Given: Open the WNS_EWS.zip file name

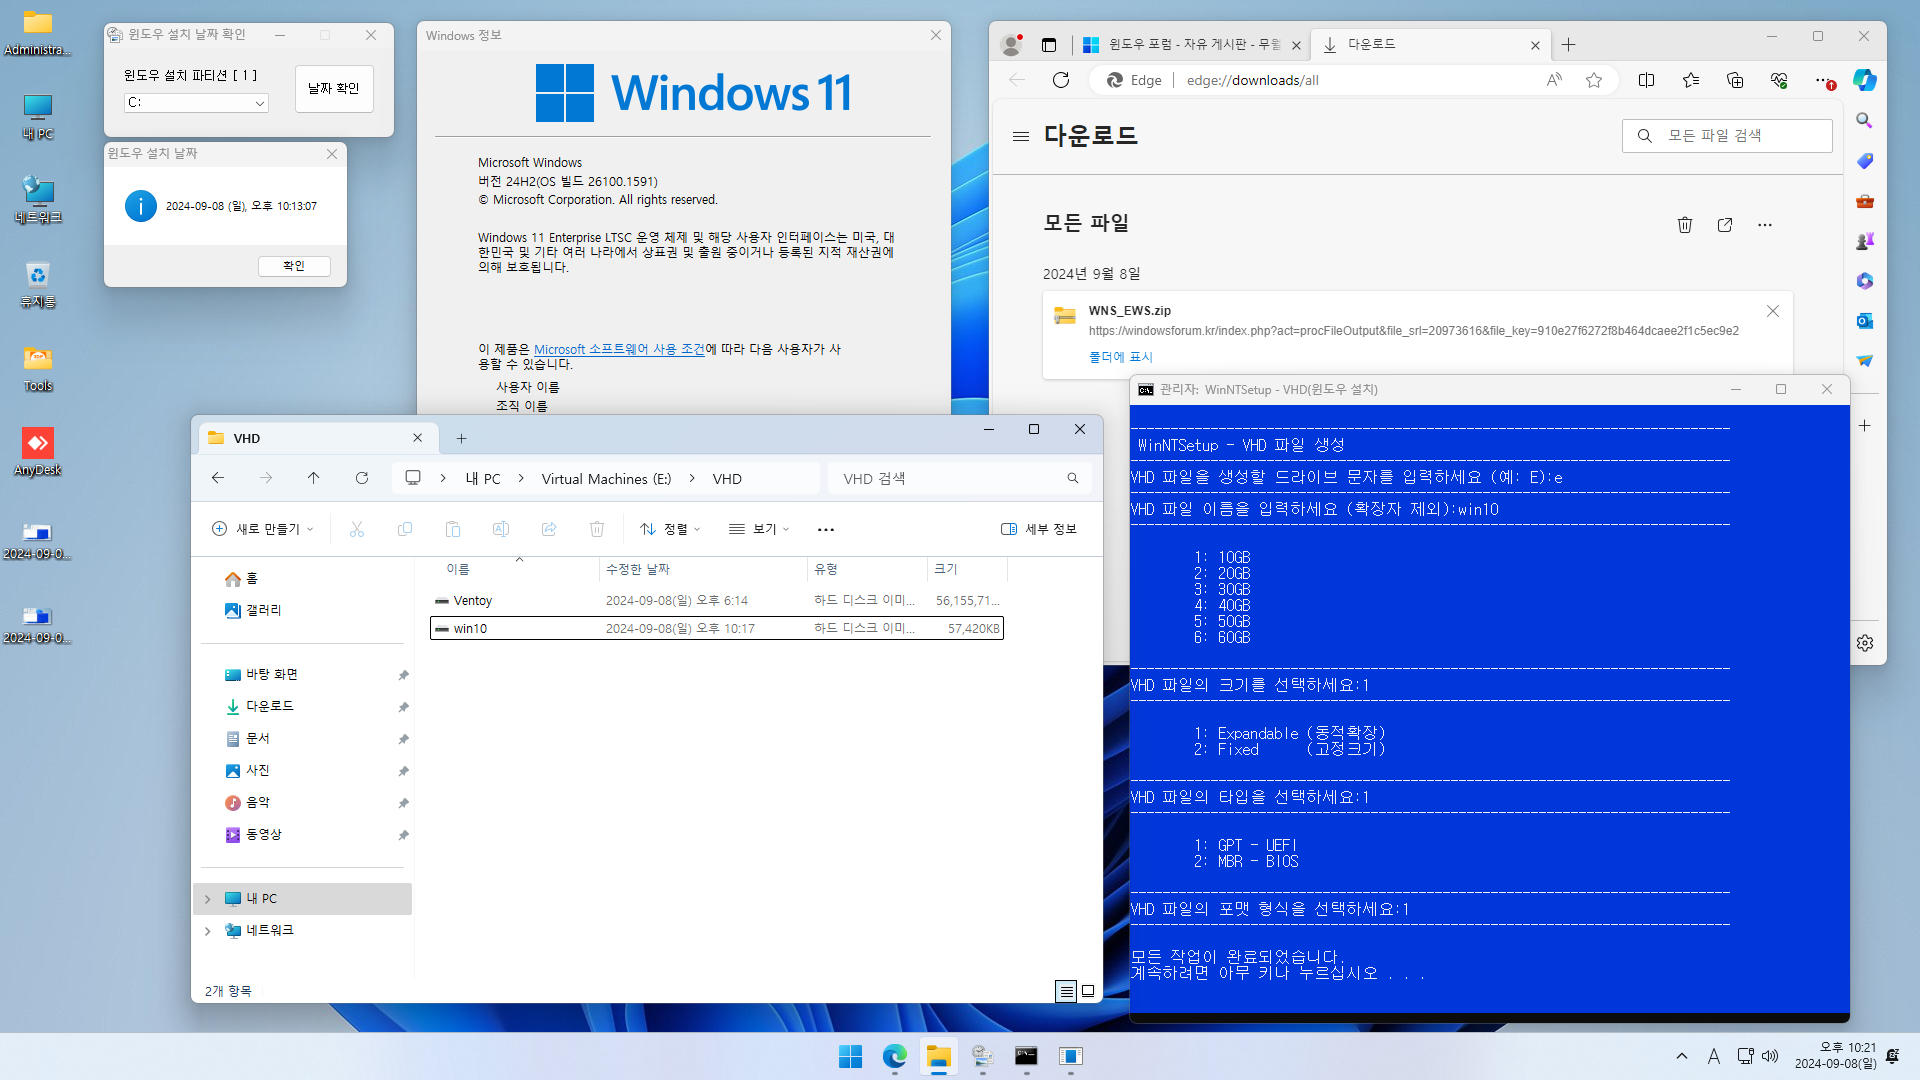Looking at the screenshot, I should point(1129,311).
